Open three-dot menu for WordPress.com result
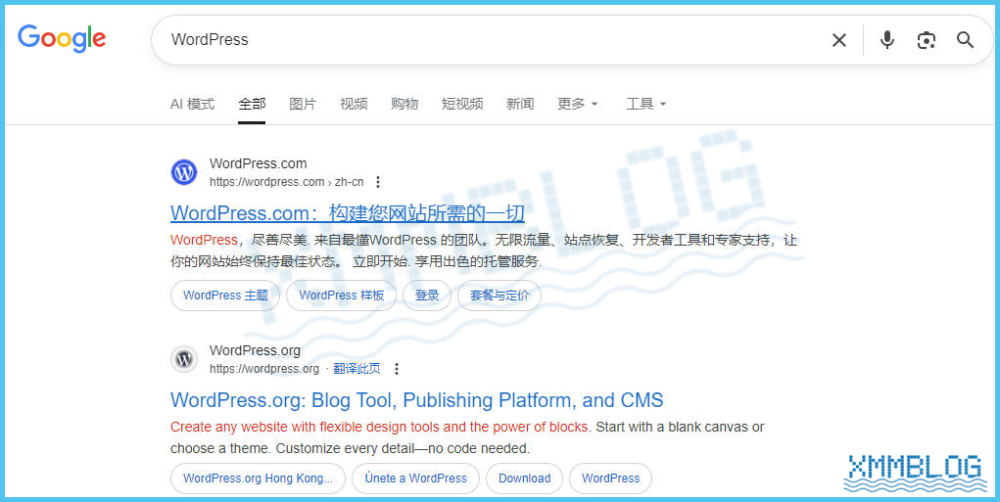 pyautogui.click(x=378, y=182)
